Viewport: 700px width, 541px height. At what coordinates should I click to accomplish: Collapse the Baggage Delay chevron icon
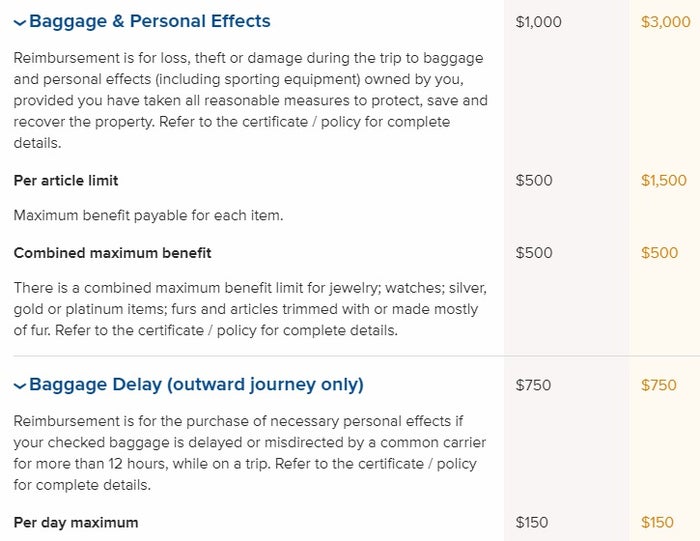(20, 386)
